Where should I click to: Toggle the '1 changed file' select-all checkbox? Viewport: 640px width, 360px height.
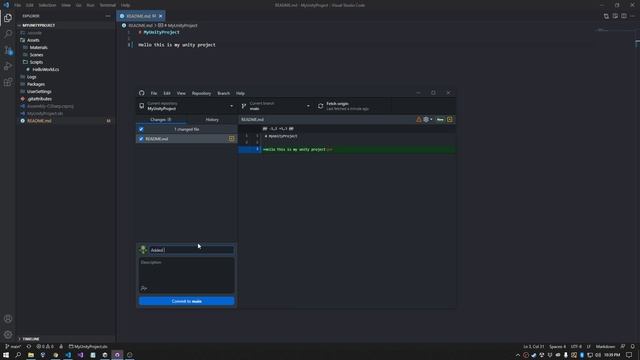[141, 129]
